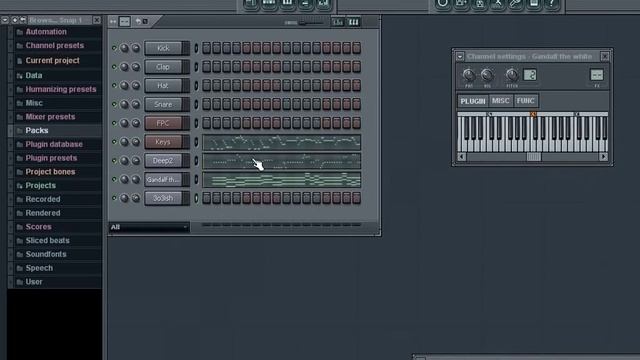Mute the Clap channel with its green LED
Image resolution: width=640 pixels, height=360 pixels.
(x=114, y=67)
